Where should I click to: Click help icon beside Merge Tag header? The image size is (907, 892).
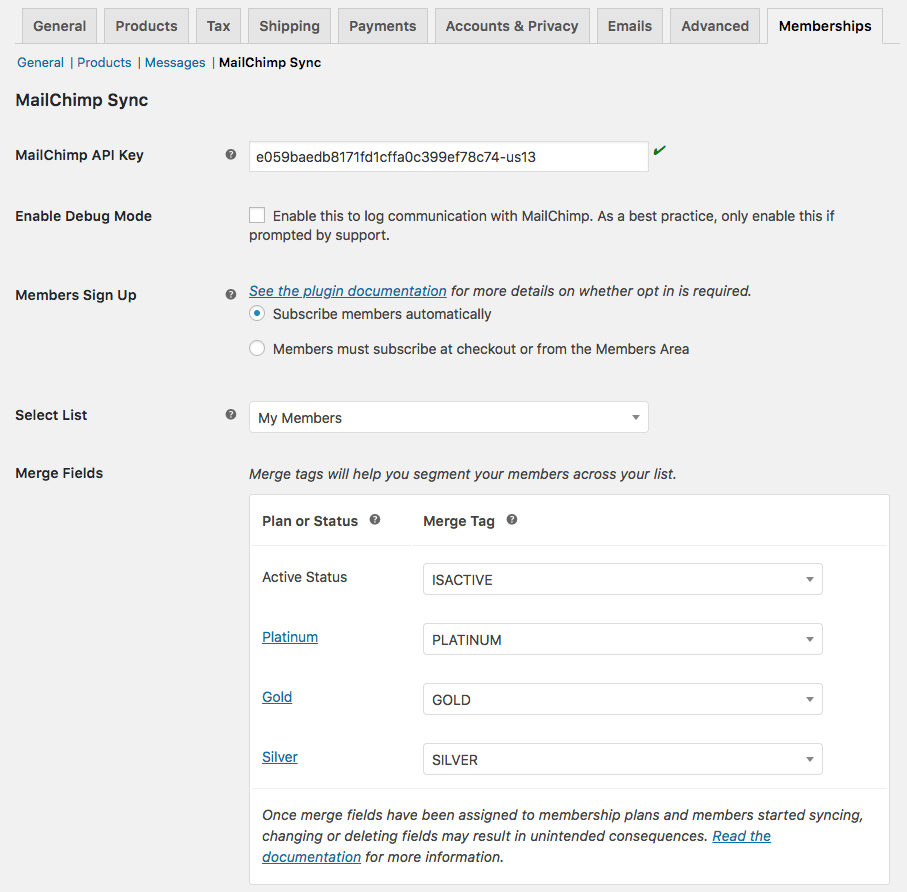tap(512, 519)
